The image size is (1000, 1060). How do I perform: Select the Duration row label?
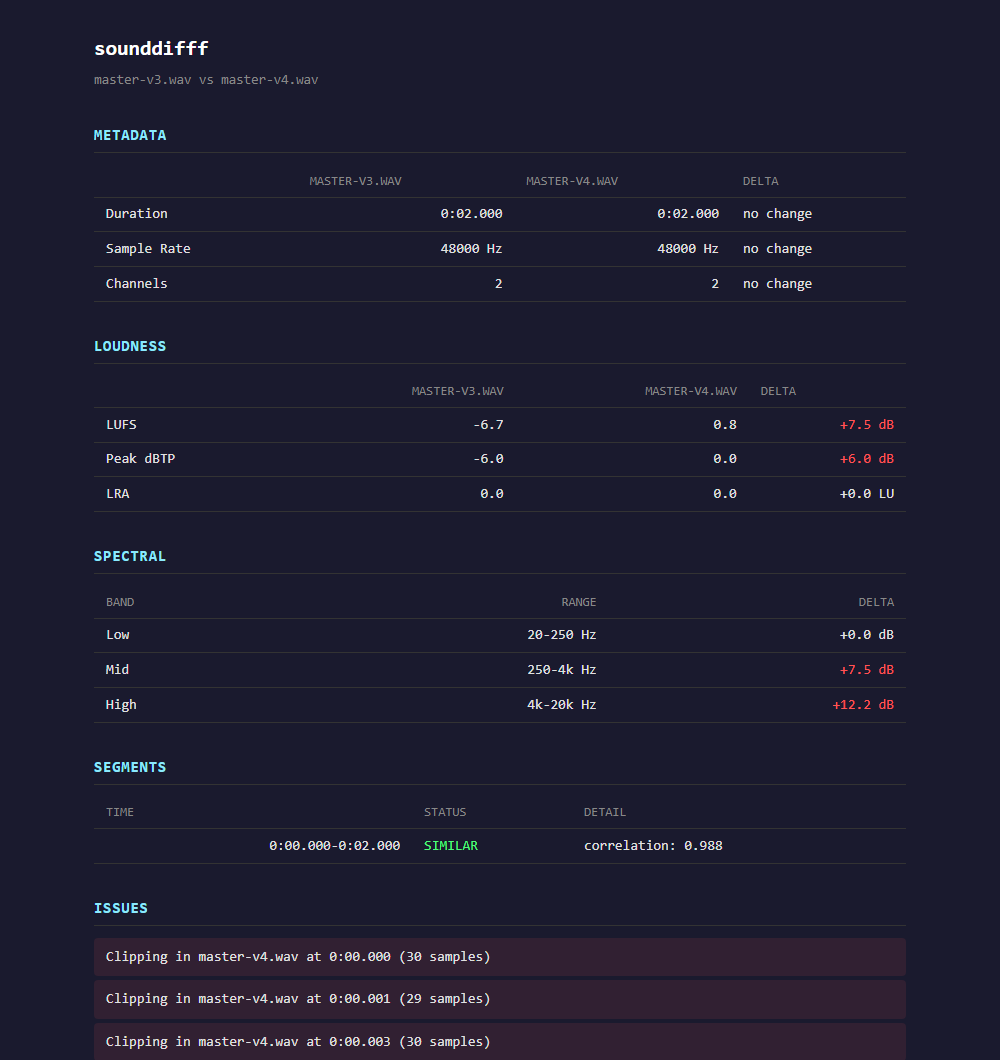pos(137,214)
